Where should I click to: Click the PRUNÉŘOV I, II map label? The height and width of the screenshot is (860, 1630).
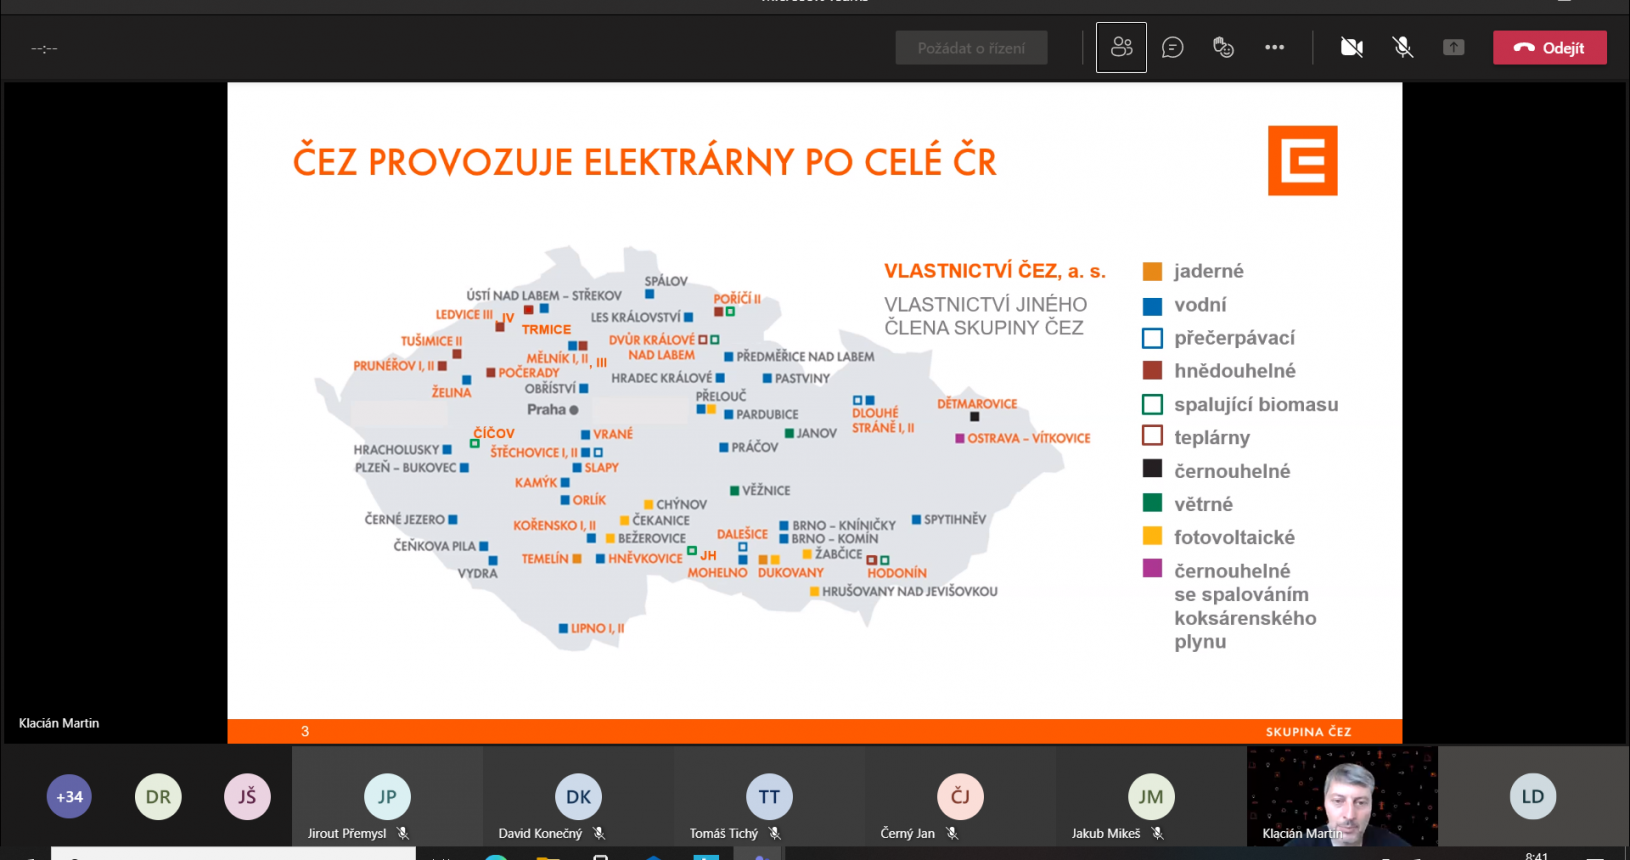pos(394,366)
